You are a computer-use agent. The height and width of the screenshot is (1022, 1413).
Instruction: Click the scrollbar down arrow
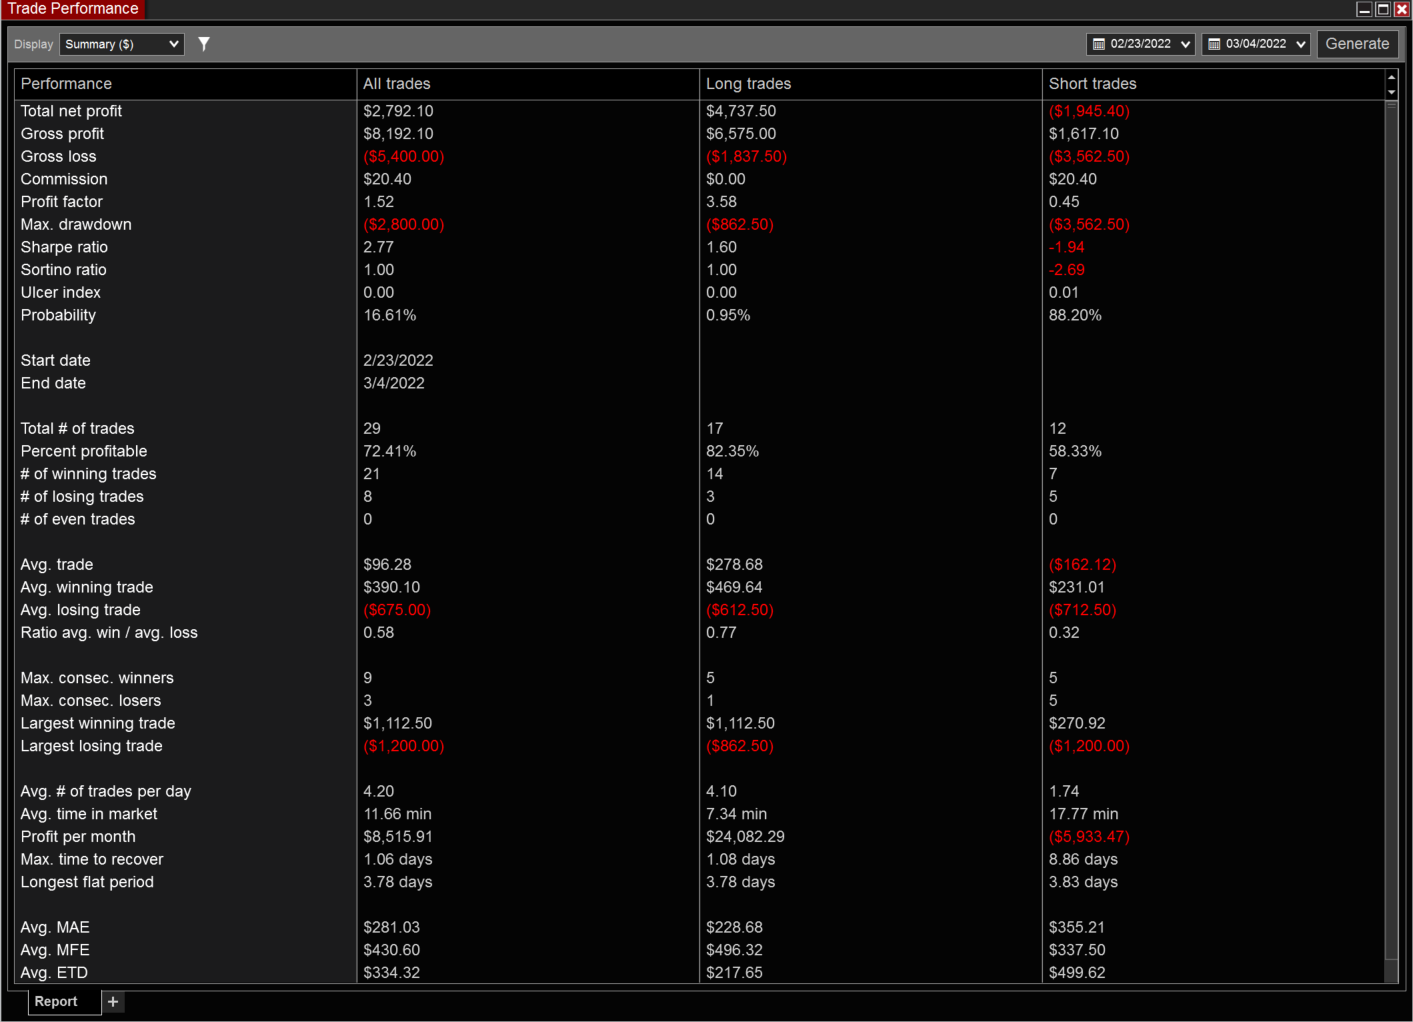click(1391, 92)
